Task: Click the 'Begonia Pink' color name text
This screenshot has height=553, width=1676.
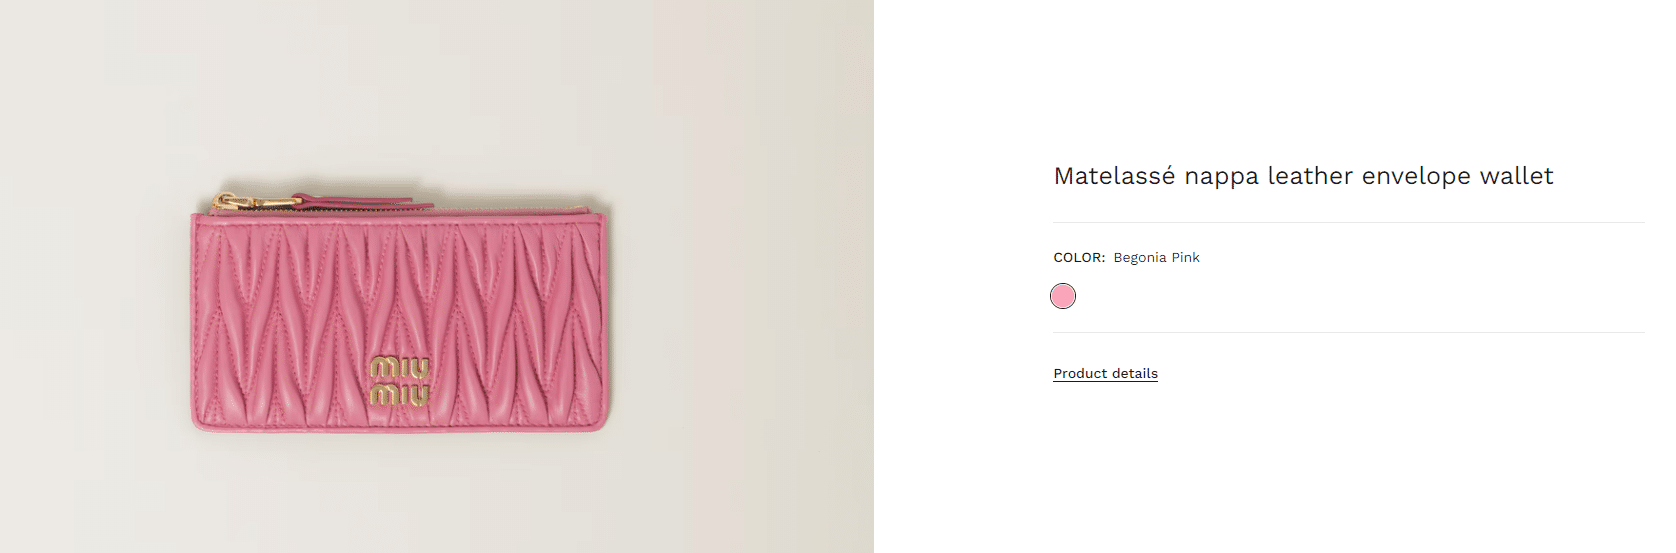Action: click(x=1156, y=257)
